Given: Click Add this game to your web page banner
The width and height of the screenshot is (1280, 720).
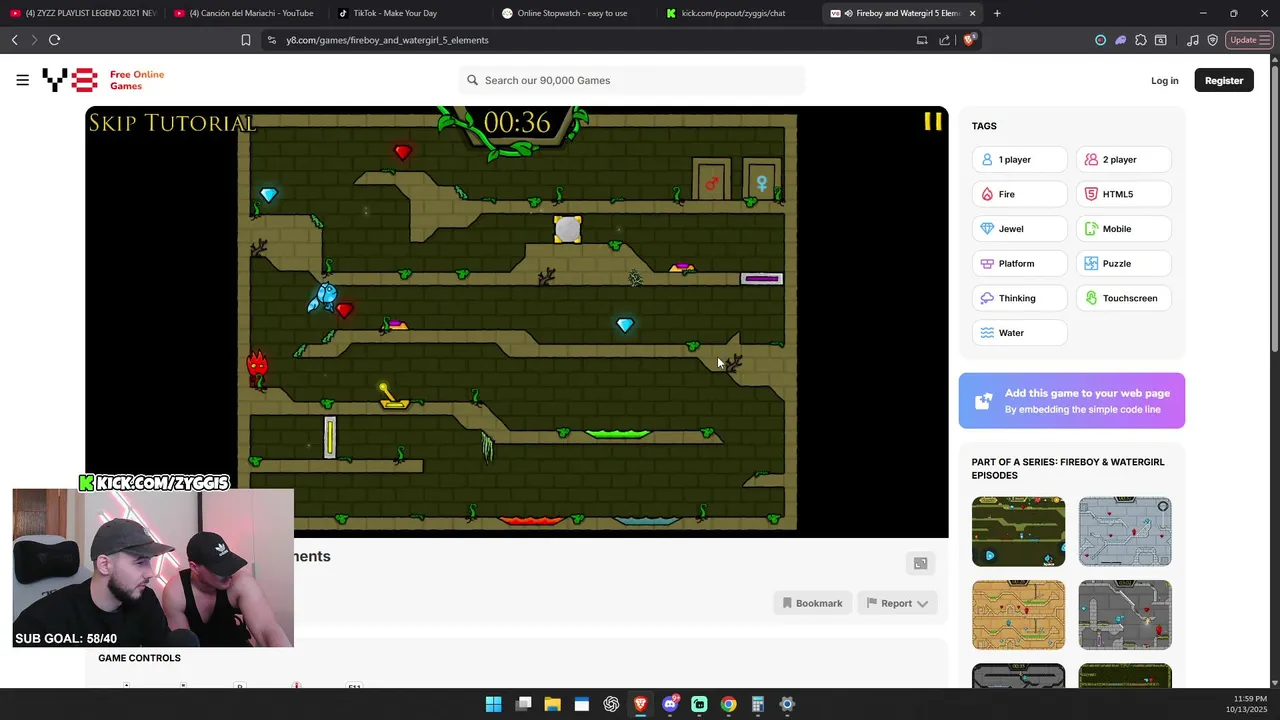Looking at the screenshot, I should [x=1072, y=401].
